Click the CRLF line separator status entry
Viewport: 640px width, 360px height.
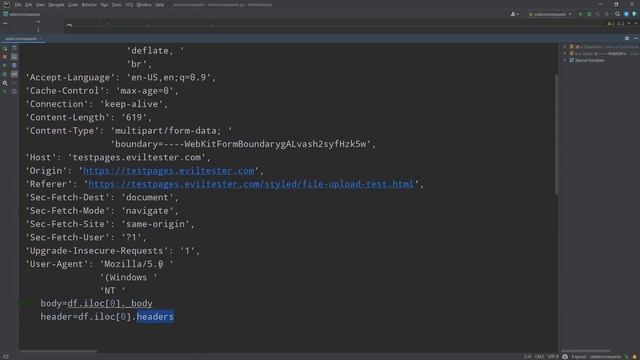(539, 357)
